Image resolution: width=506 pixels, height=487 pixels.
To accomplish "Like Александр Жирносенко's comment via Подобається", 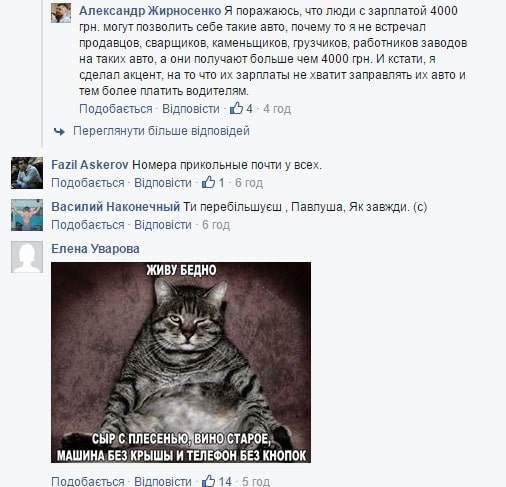I will pyautogui.click(x=116, y=109).
